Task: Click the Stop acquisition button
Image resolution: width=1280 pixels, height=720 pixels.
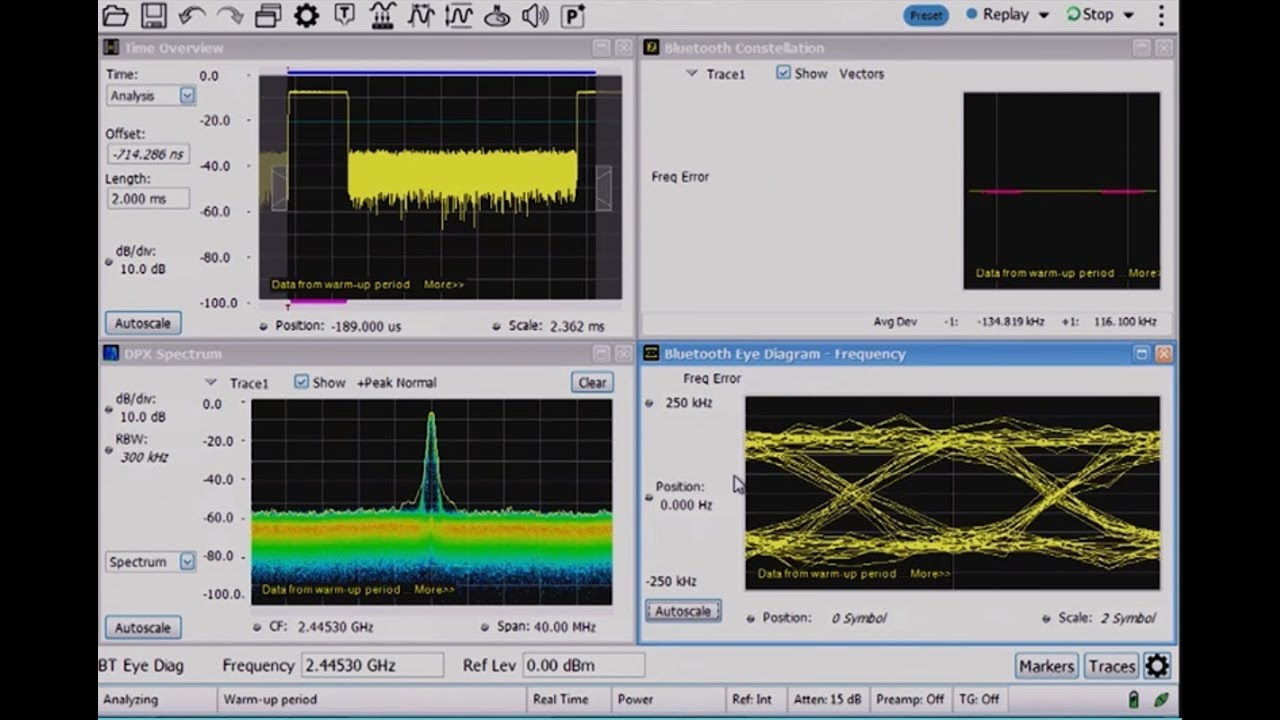Action: click(1090, 15)
